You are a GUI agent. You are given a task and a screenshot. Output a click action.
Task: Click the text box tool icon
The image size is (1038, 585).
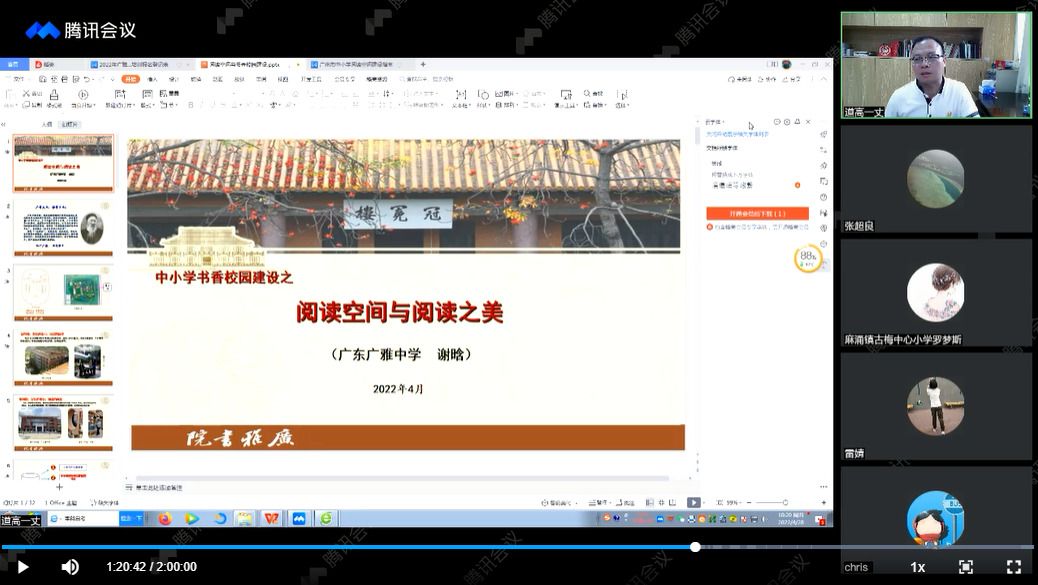[461, 95]
